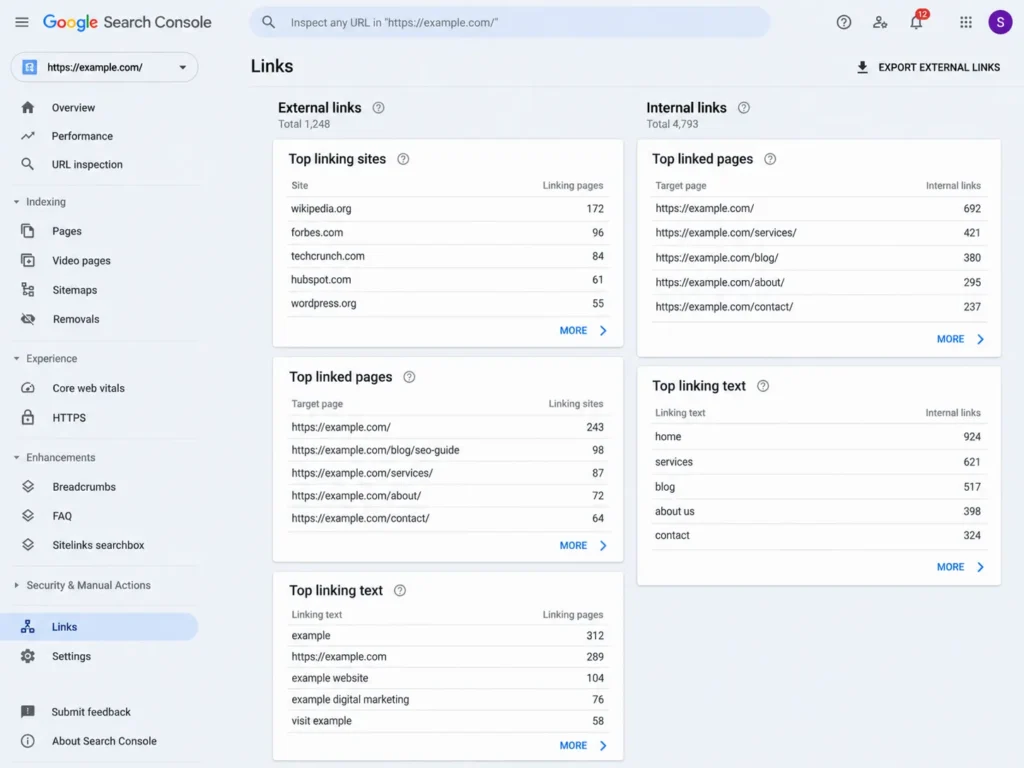
Task: Click MORE under Top linking sites
Action: (x=583, y=330)
